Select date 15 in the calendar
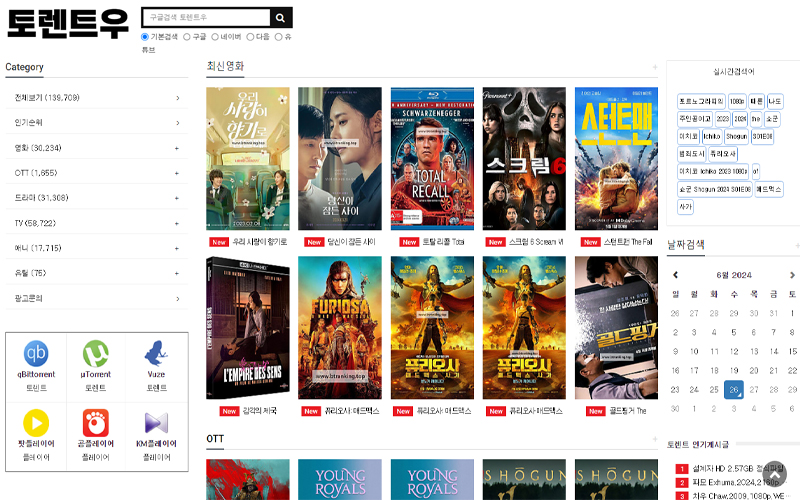 pos(792,352)
